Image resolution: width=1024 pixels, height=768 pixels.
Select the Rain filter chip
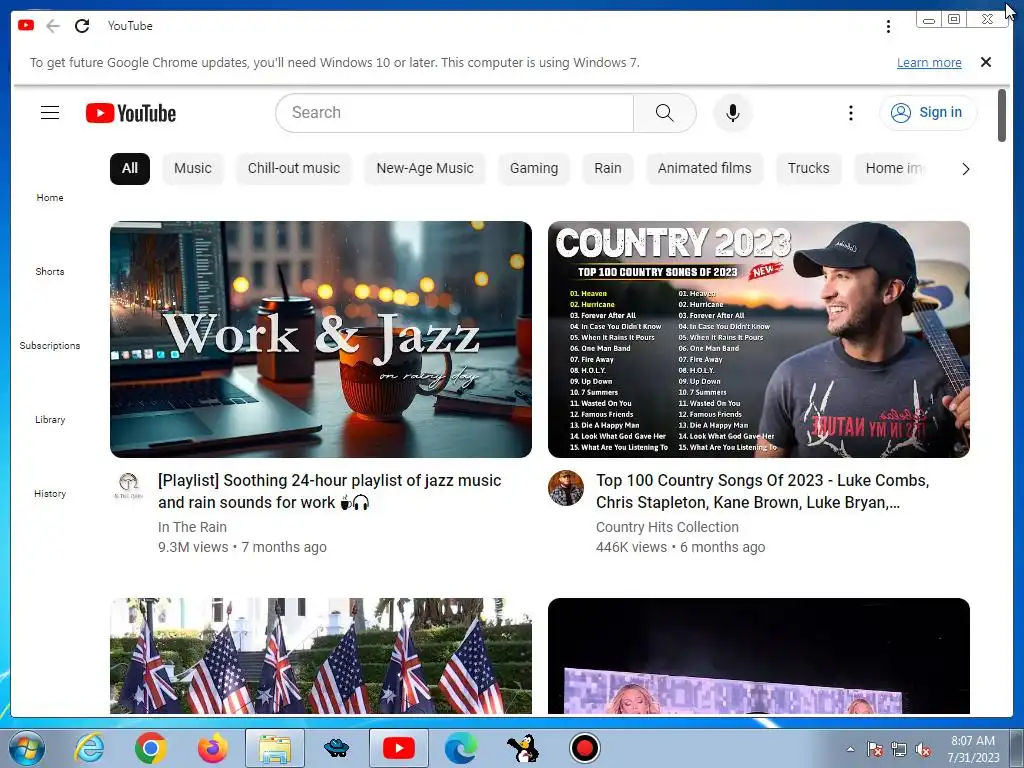click(607, 168)
